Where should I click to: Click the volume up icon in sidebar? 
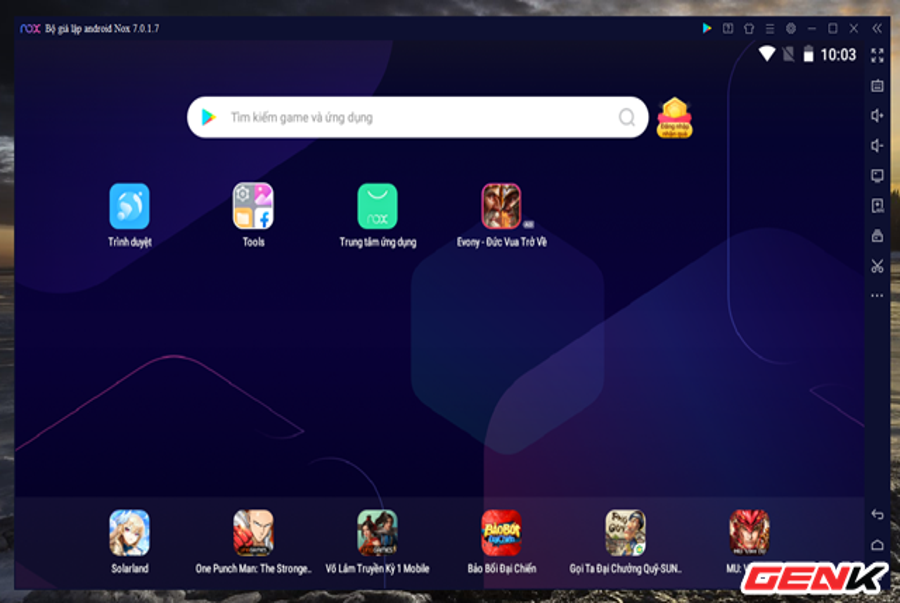click(877, 116)
